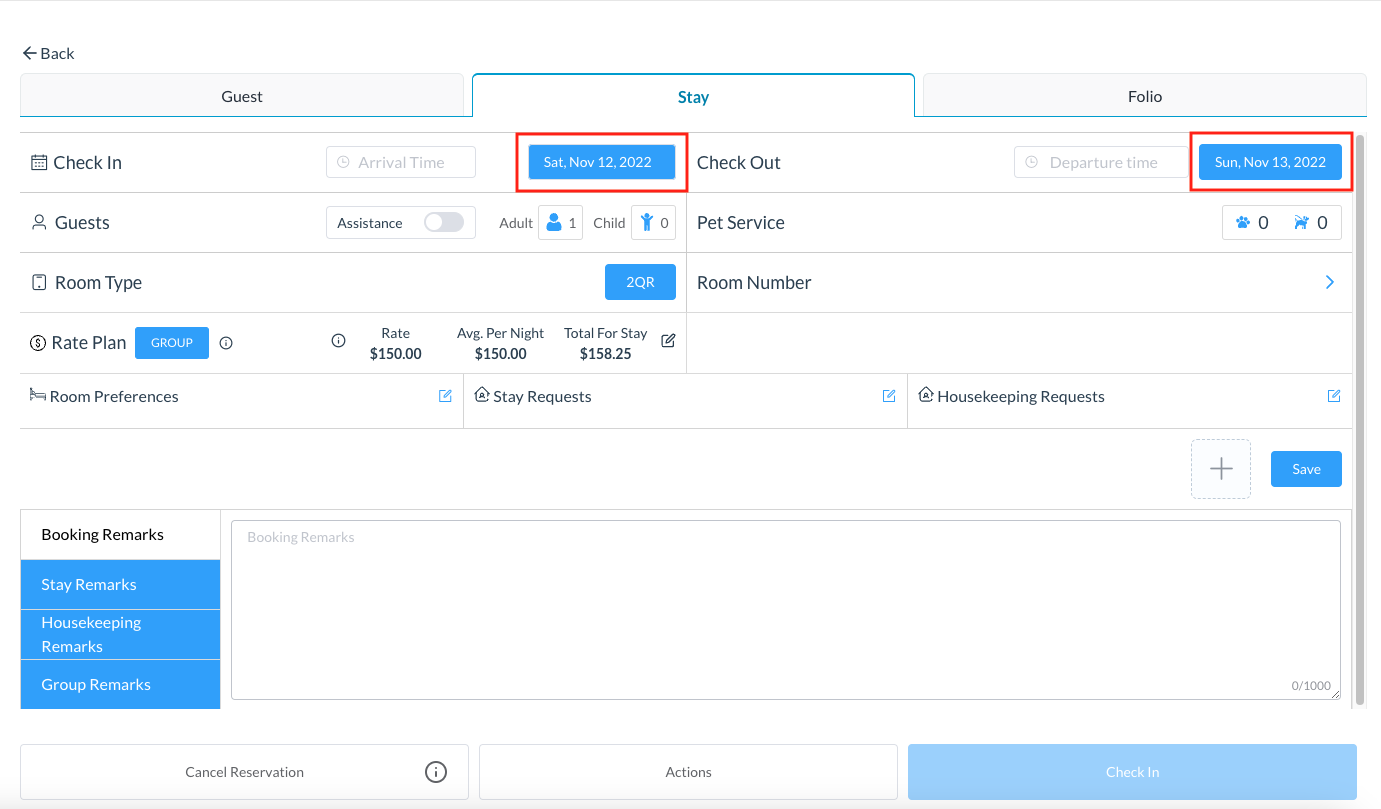Expand the Room Number chevron
Screen dimensions: 1381x809
[1329, 282]
